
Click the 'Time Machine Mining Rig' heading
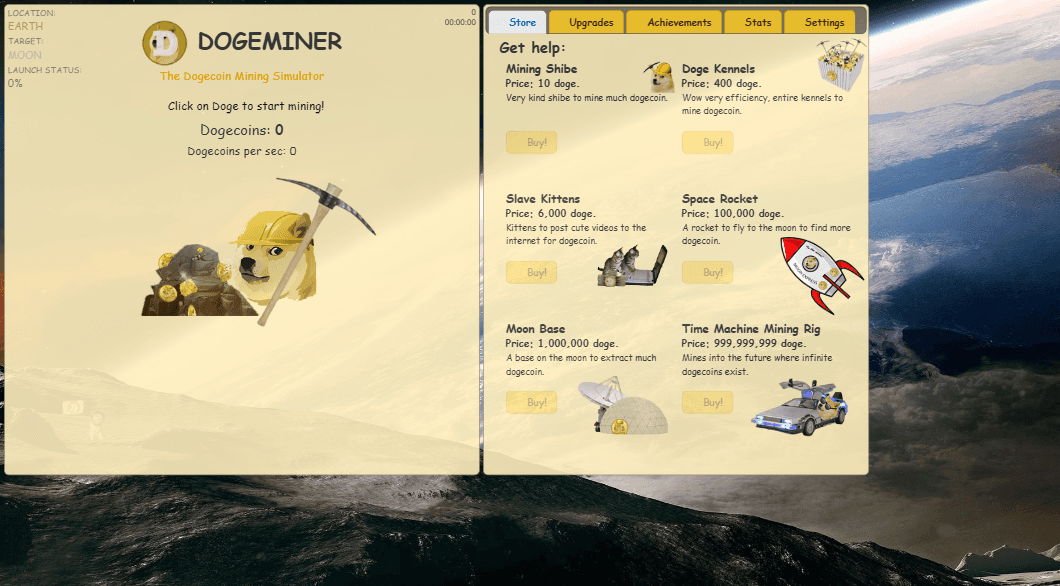pyautogui.click(x=751, y=329)
